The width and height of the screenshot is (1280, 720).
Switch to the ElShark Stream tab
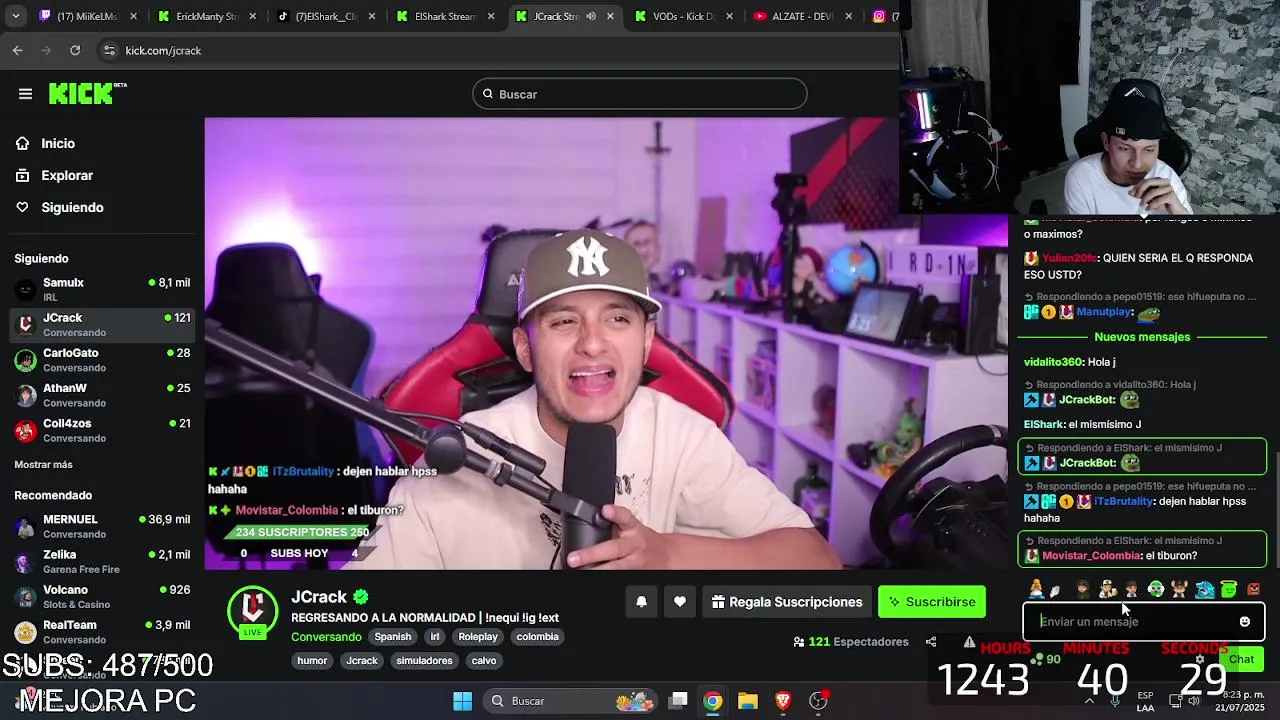(444, 16)
